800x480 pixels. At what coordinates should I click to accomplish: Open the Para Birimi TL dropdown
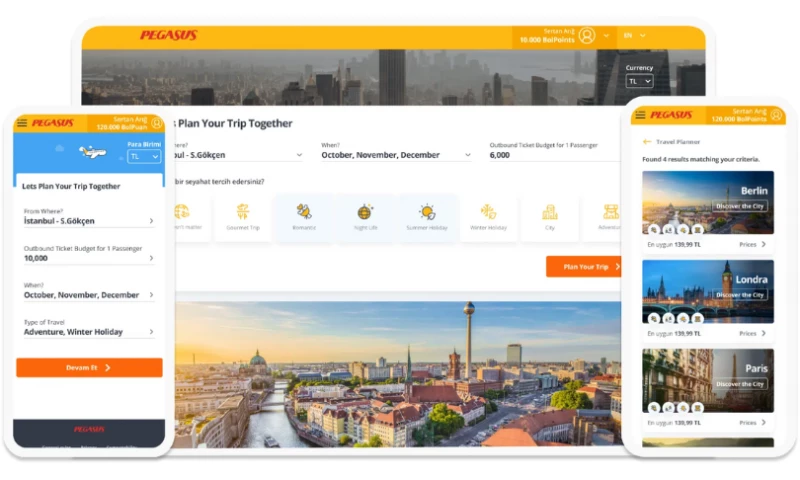tap(144, 157)
